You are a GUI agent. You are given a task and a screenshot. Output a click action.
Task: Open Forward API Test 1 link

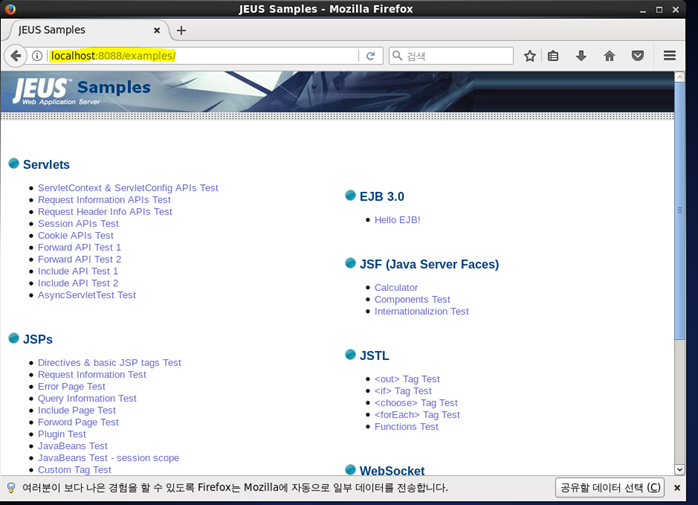point(79,248)
